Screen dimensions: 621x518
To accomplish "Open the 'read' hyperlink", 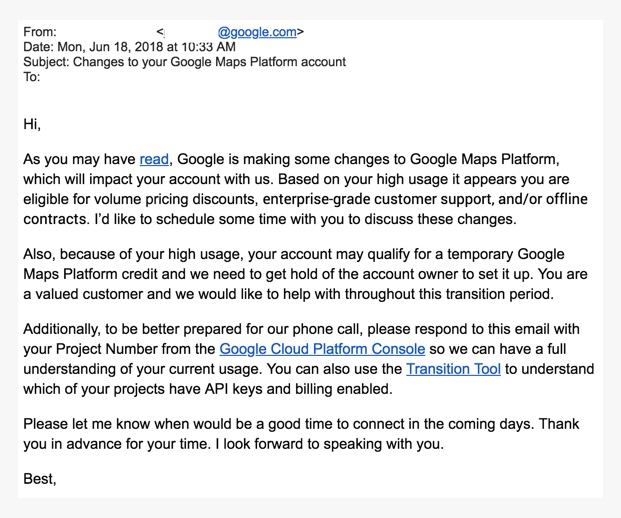I will (x=154, y=159).
